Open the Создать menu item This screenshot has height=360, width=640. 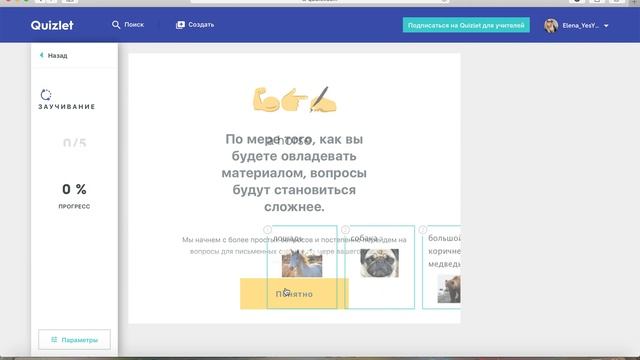(201, 25)
